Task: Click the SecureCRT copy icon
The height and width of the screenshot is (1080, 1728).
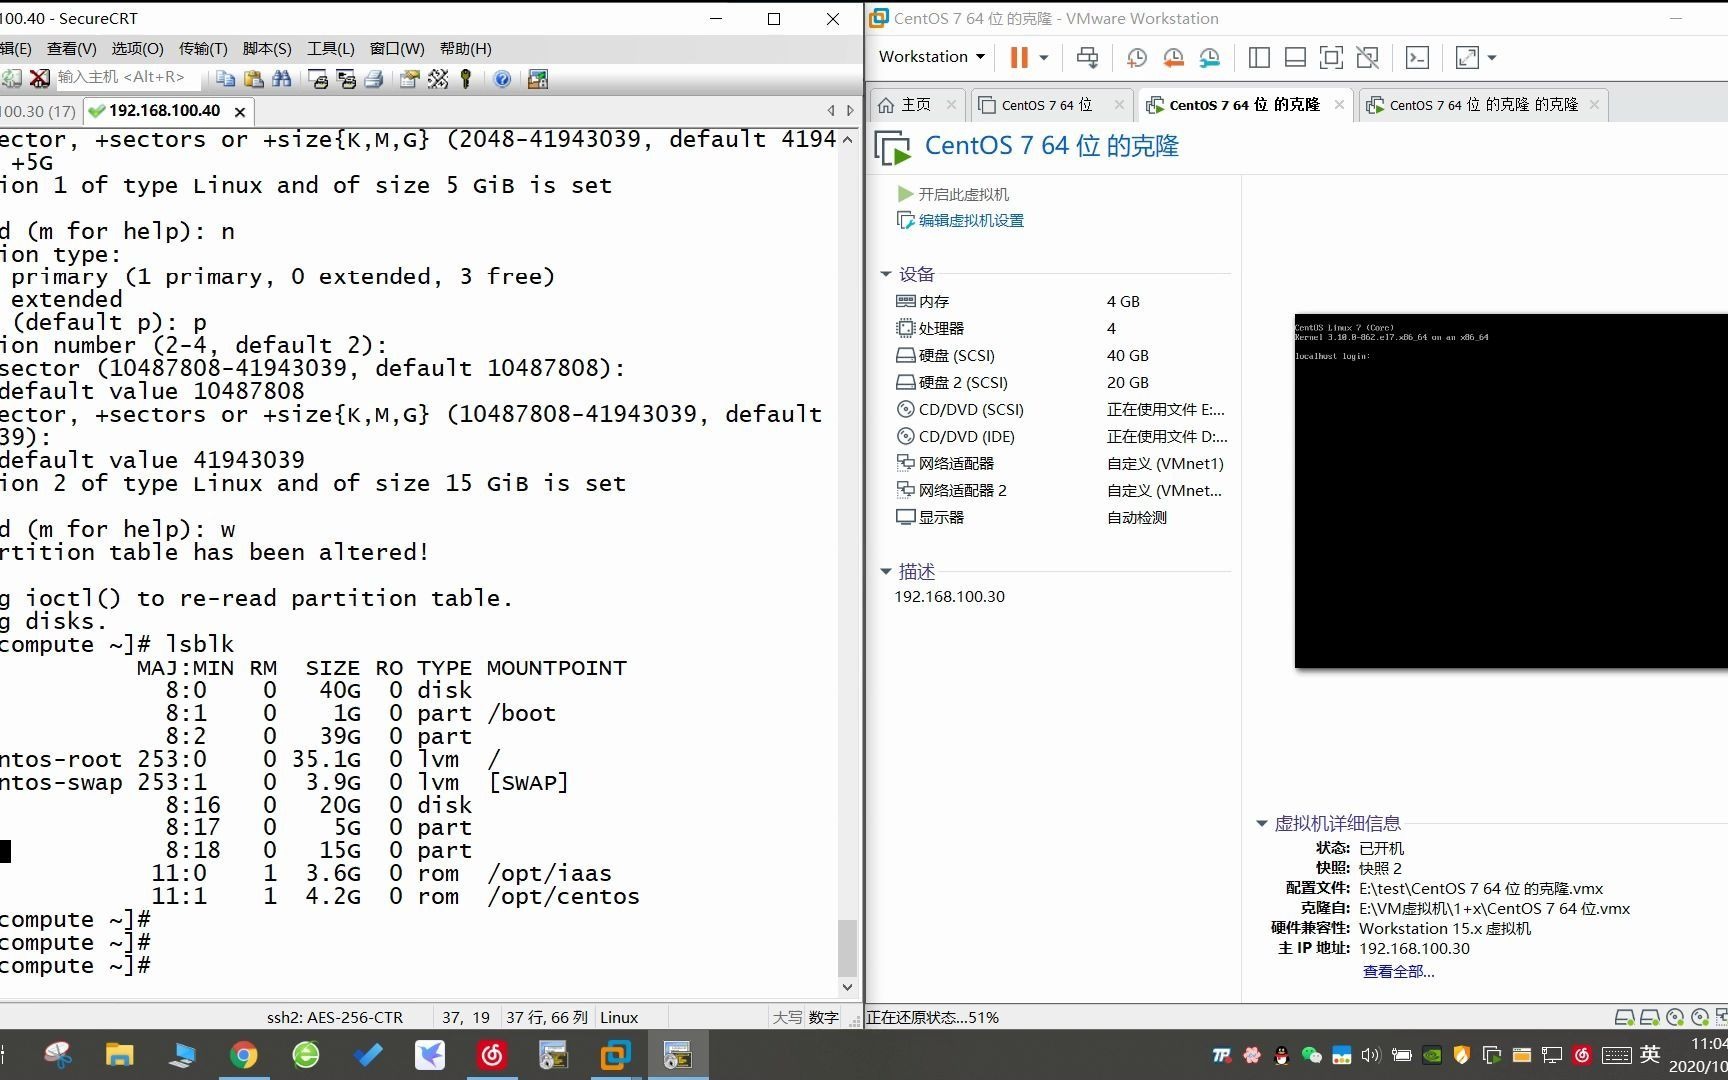Action: pyautogui.click(x=225, y=78)
